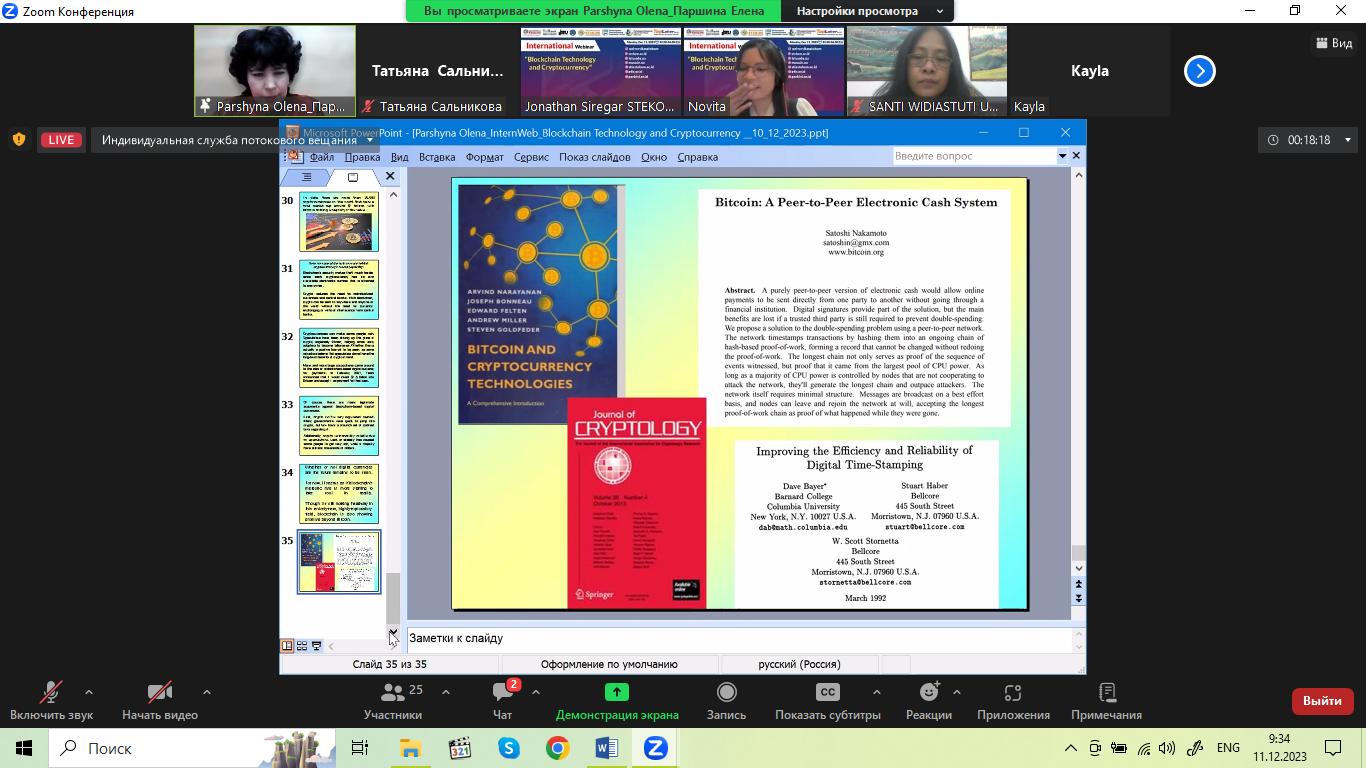Show next participants with the blue arrow
Screen dimensions: 1366x768
coord(1200,71)
